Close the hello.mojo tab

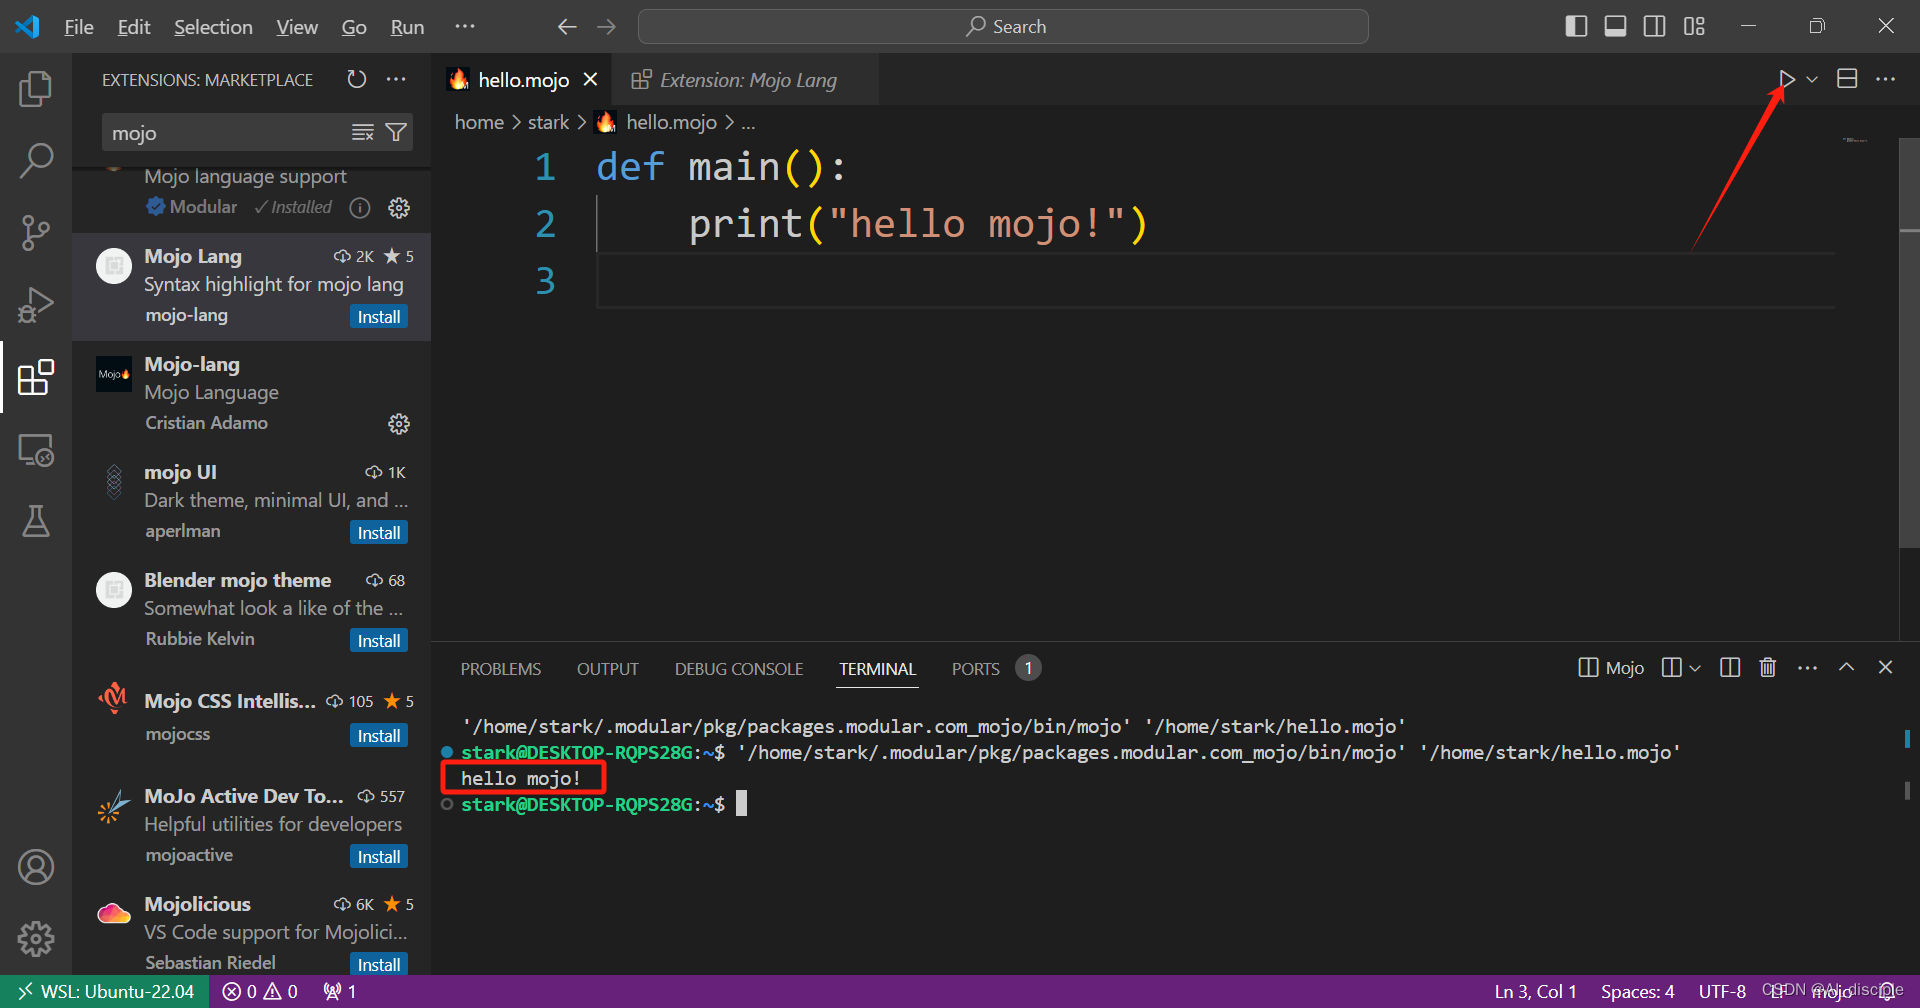tap(591, 79)
